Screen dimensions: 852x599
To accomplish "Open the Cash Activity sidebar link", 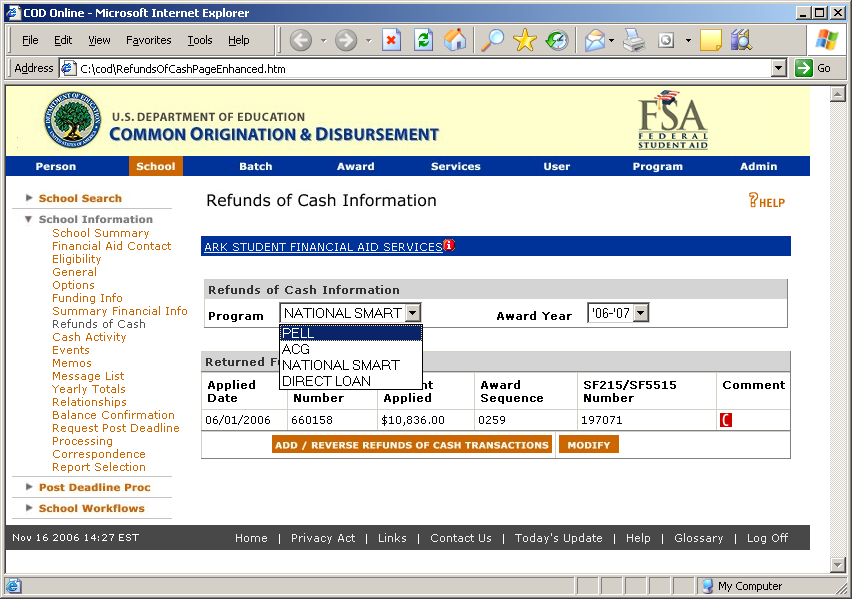I will (x=89, y=337).
